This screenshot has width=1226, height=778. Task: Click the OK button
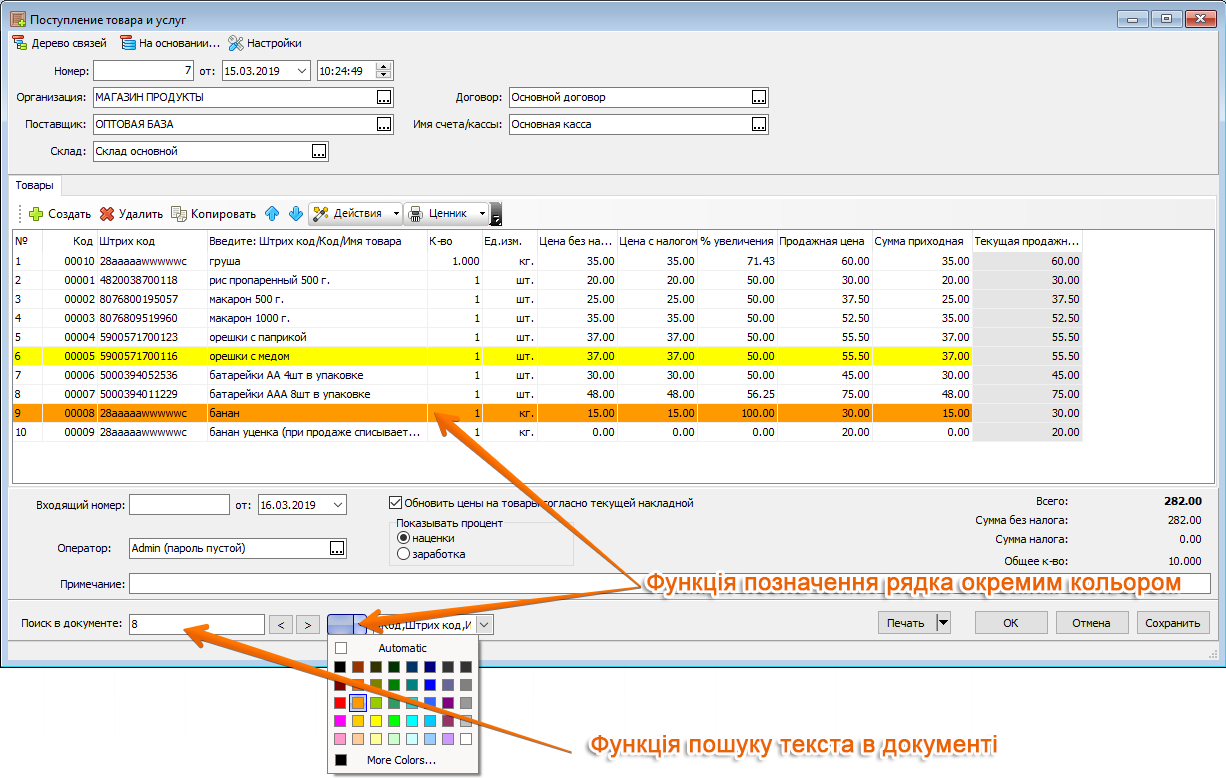coord(1011,623)
